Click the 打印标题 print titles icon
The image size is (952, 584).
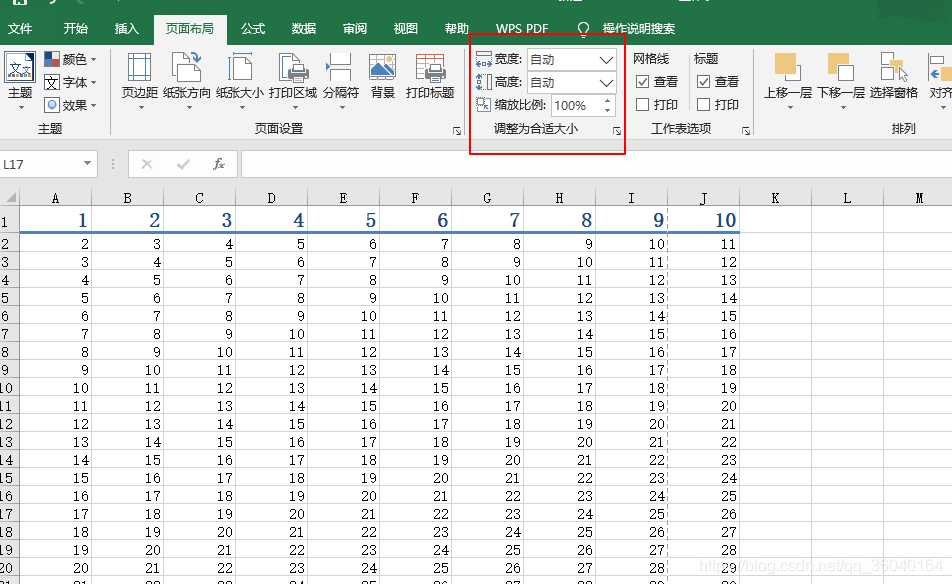pos(430,67)
